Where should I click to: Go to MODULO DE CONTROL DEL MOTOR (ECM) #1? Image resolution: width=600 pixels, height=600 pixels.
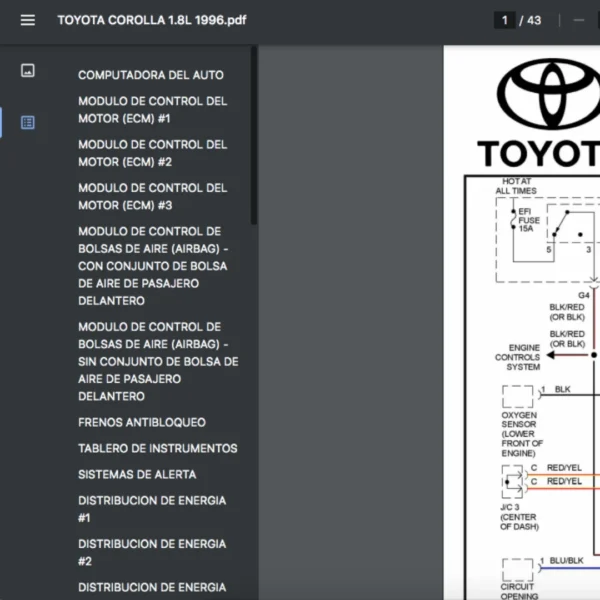[x=152, y=110]
